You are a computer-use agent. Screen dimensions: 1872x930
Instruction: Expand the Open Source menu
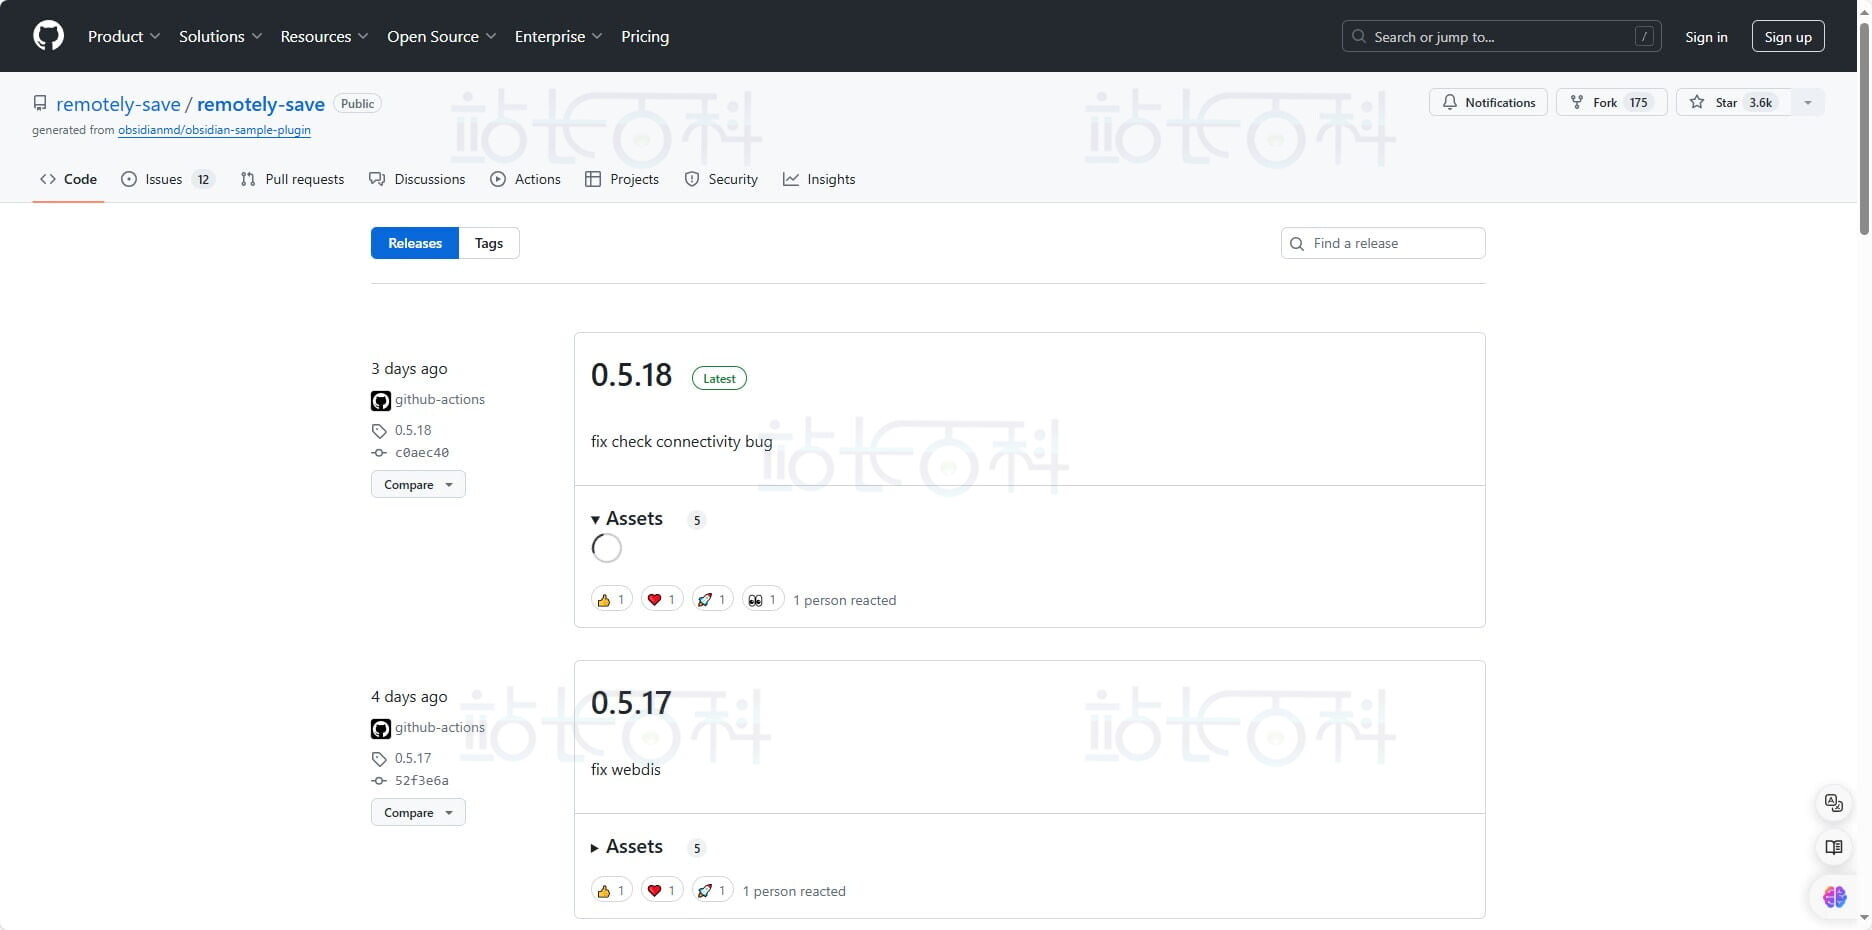click(x=441, y=36)
